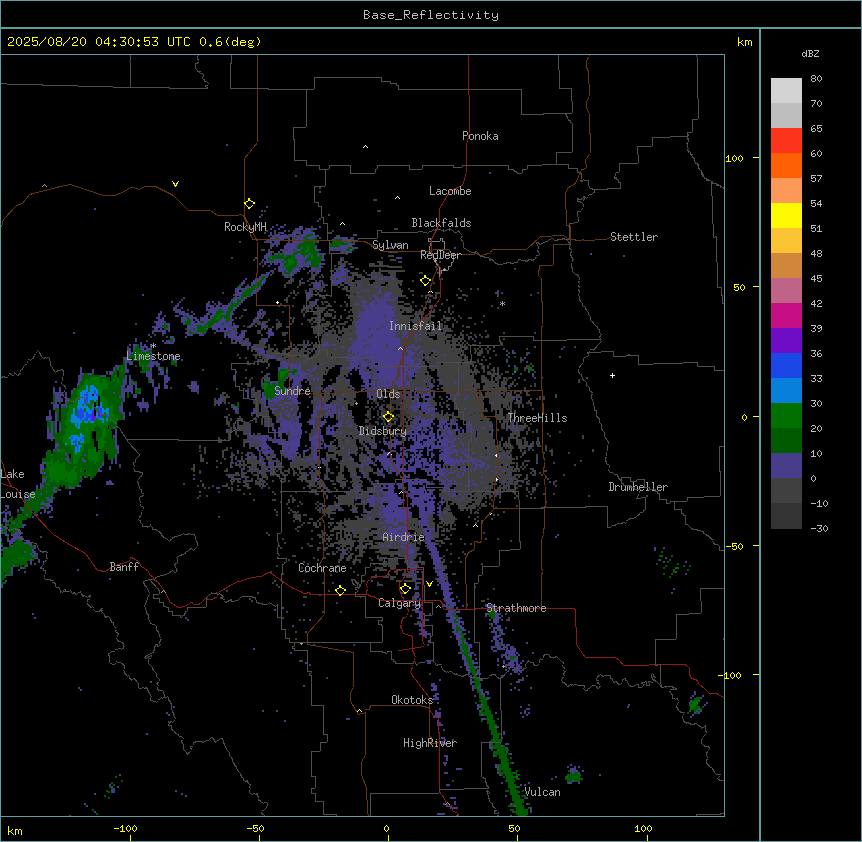
Task: Click the ThreeHills label
Action: point(537,418)
